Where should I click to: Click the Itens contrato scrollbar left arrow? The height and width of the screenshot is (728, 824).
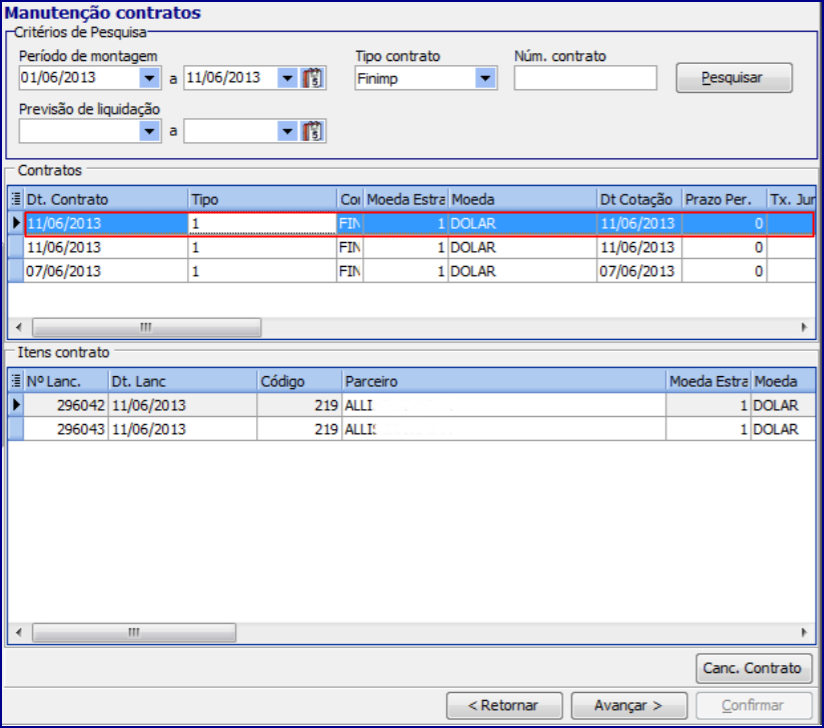coord(19,632)
